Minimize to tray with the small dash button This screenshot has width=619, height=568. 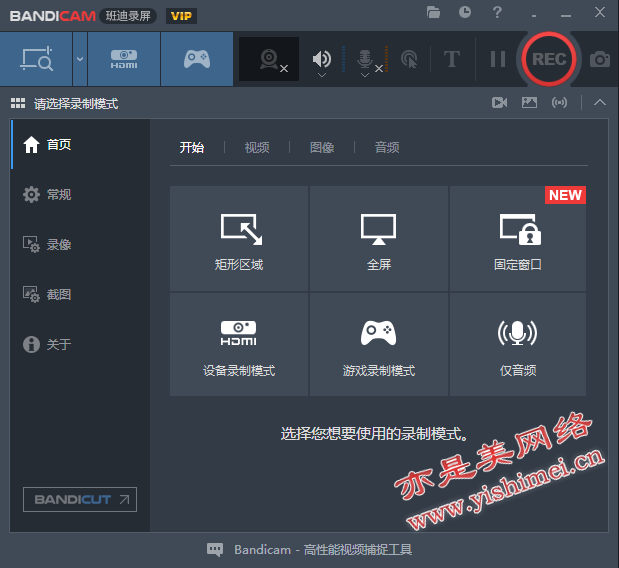[534, 16]
